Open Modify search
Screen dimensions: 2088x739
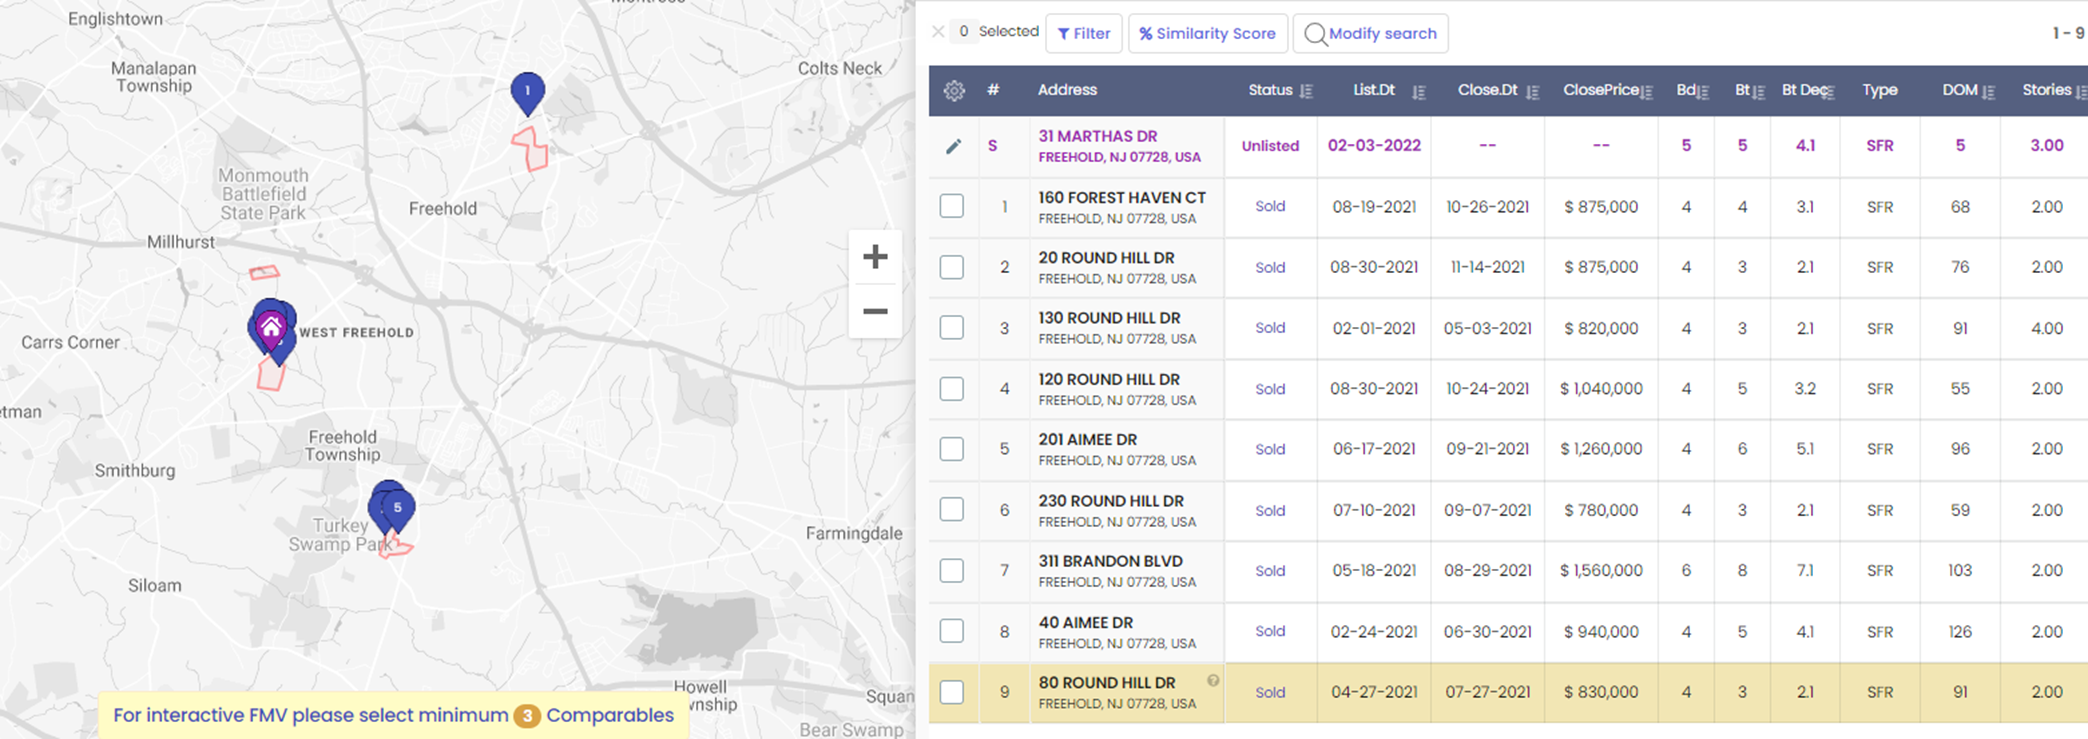coord(1370,33)
